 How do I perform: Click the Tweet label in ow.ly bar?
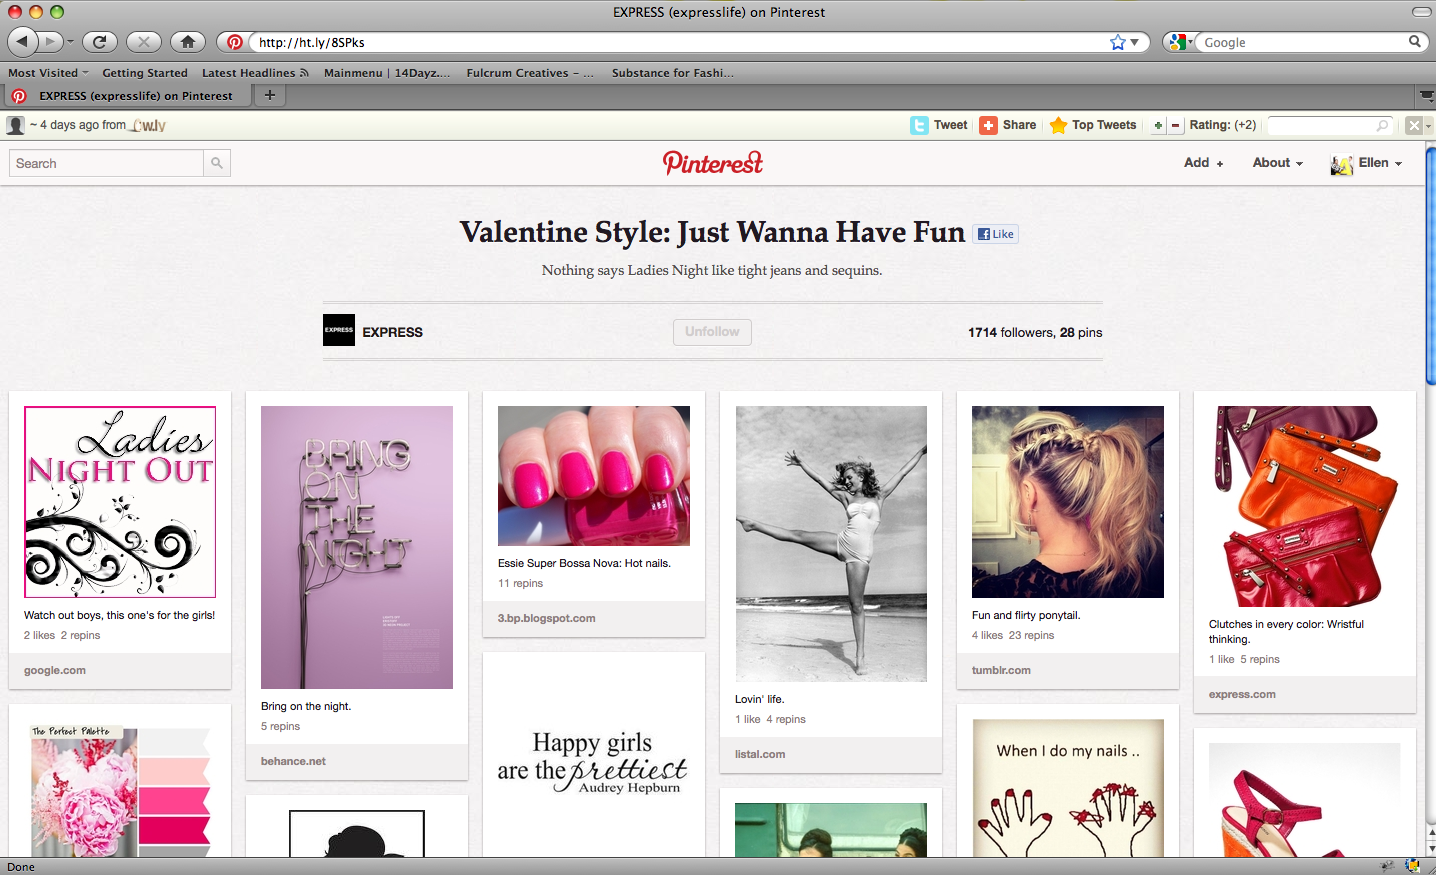pyautogui.click(x=950, y=125)
